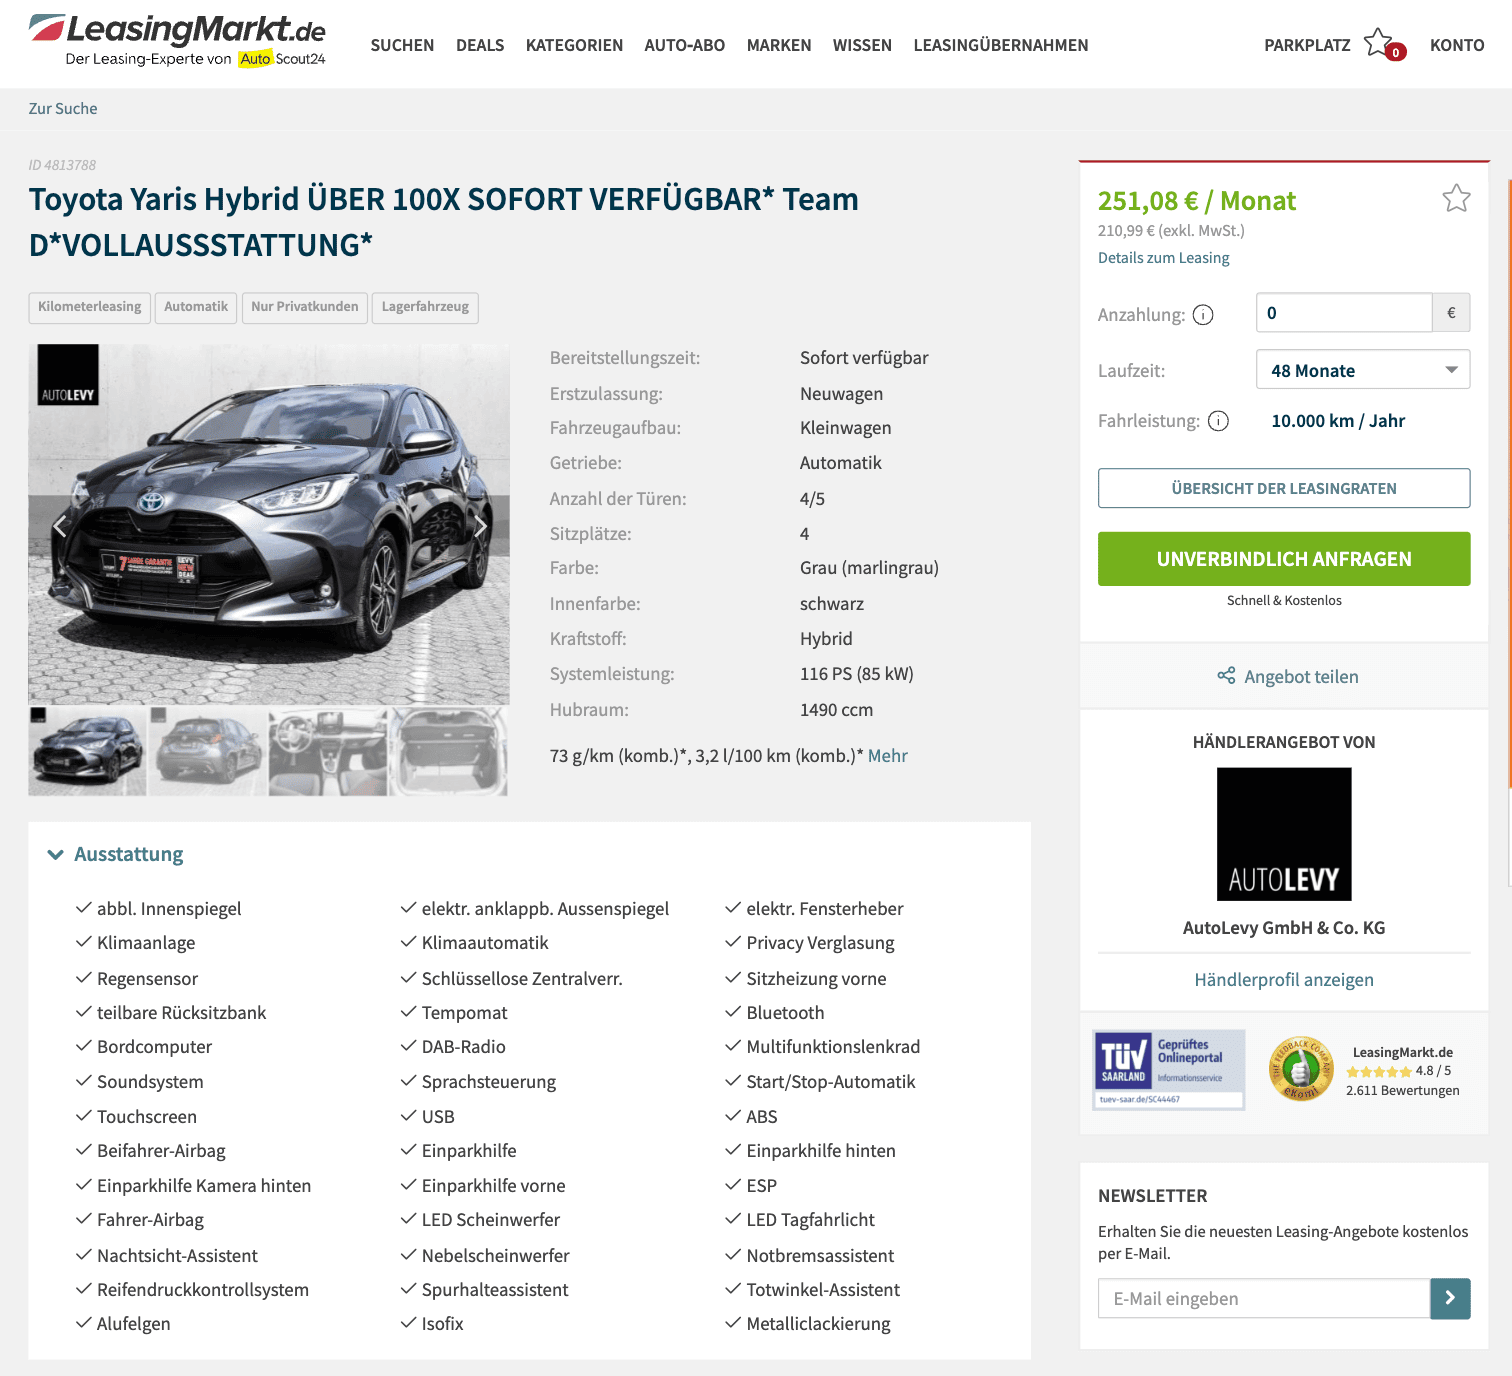Open the AUTO-ABO menu

click(x=684, y=45)
